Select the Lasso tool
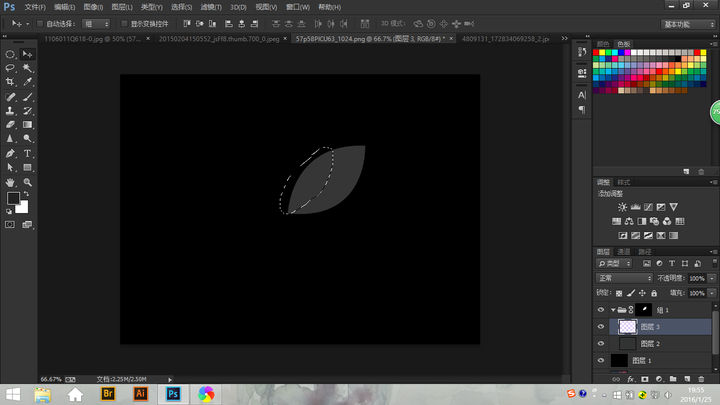720x405 pixels. (10, 68)
